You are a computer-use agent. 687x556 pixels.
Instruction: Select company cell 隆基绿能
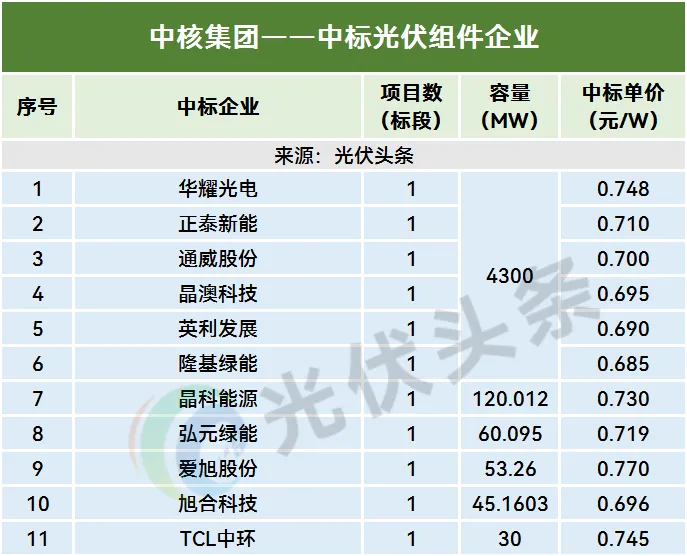pos(218,364)
